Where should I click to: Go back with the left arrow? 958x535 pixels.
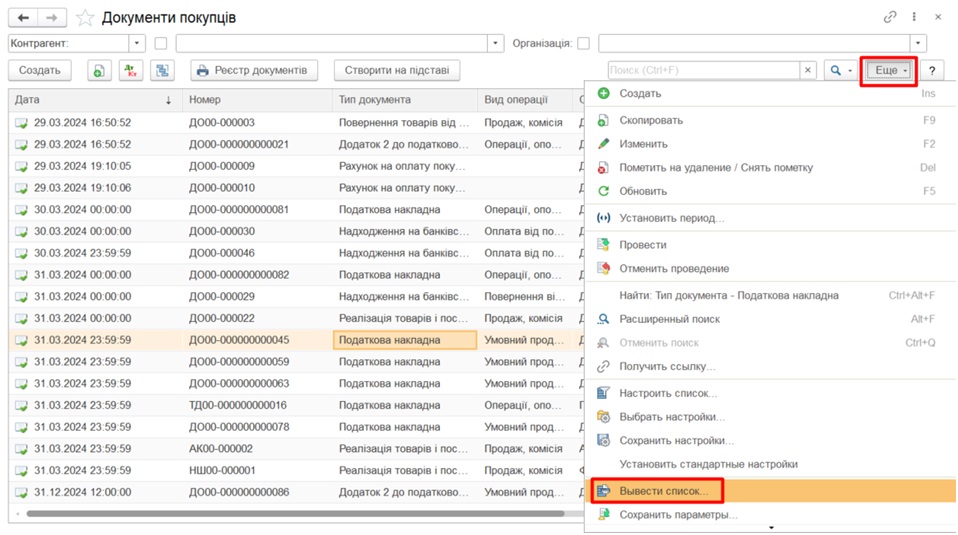pos(23,18)
